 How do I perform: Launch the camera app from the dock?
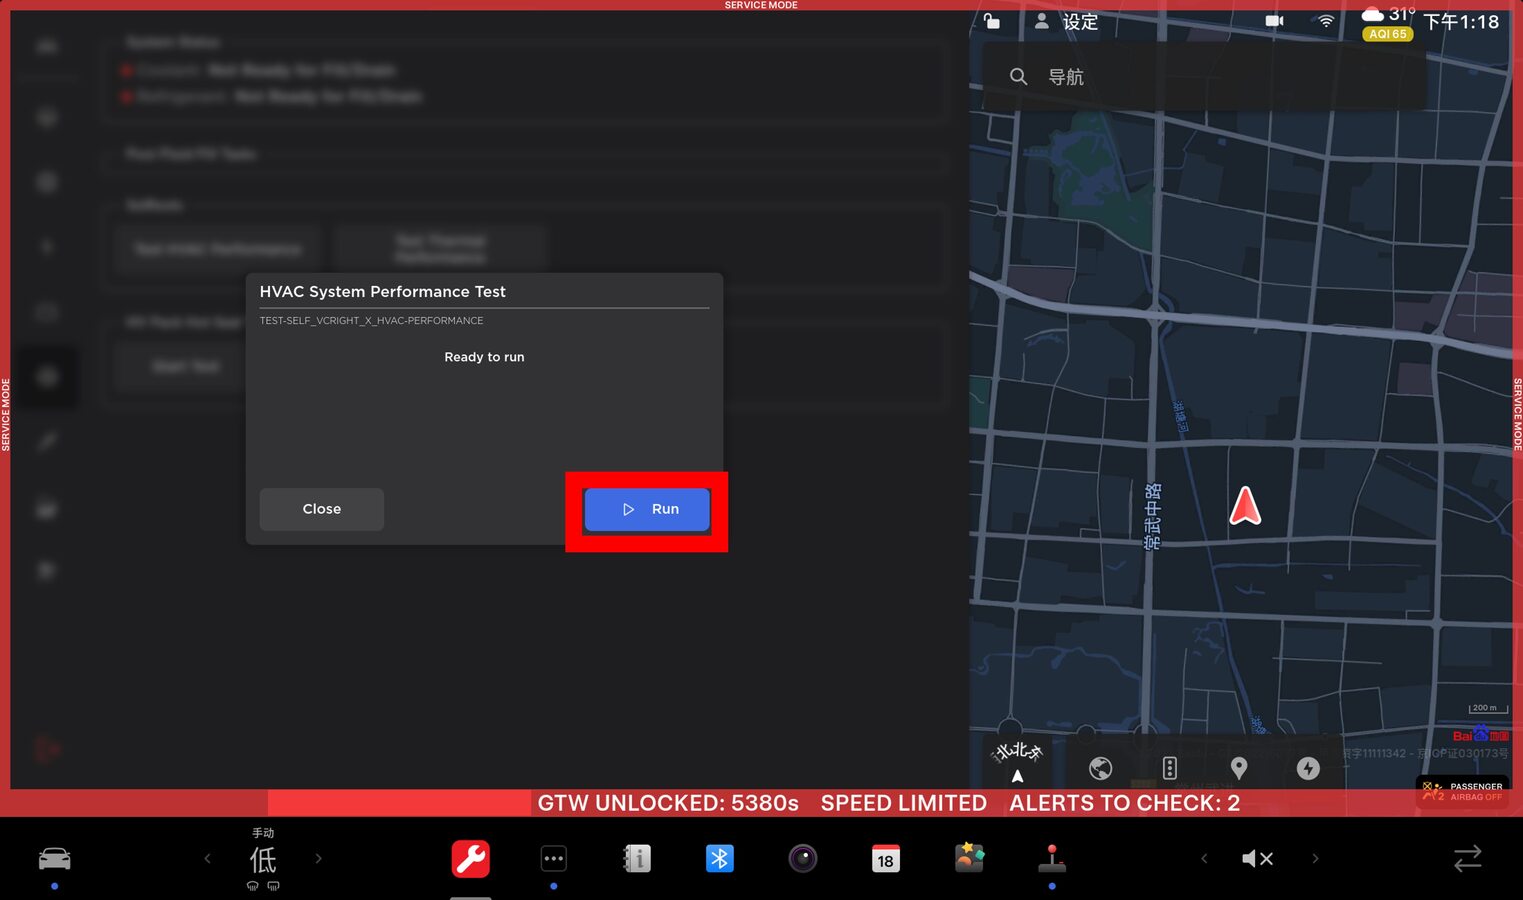(x=802, y=859)
